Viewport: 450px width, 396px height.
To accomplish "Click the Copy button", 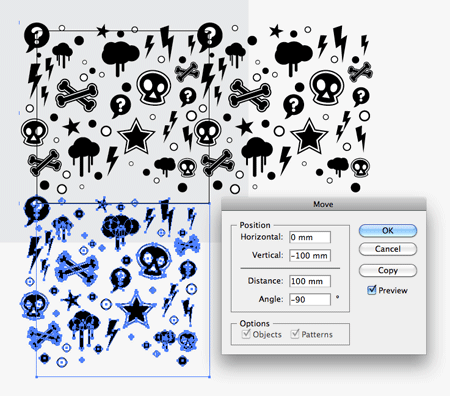I will coord(388,270).
